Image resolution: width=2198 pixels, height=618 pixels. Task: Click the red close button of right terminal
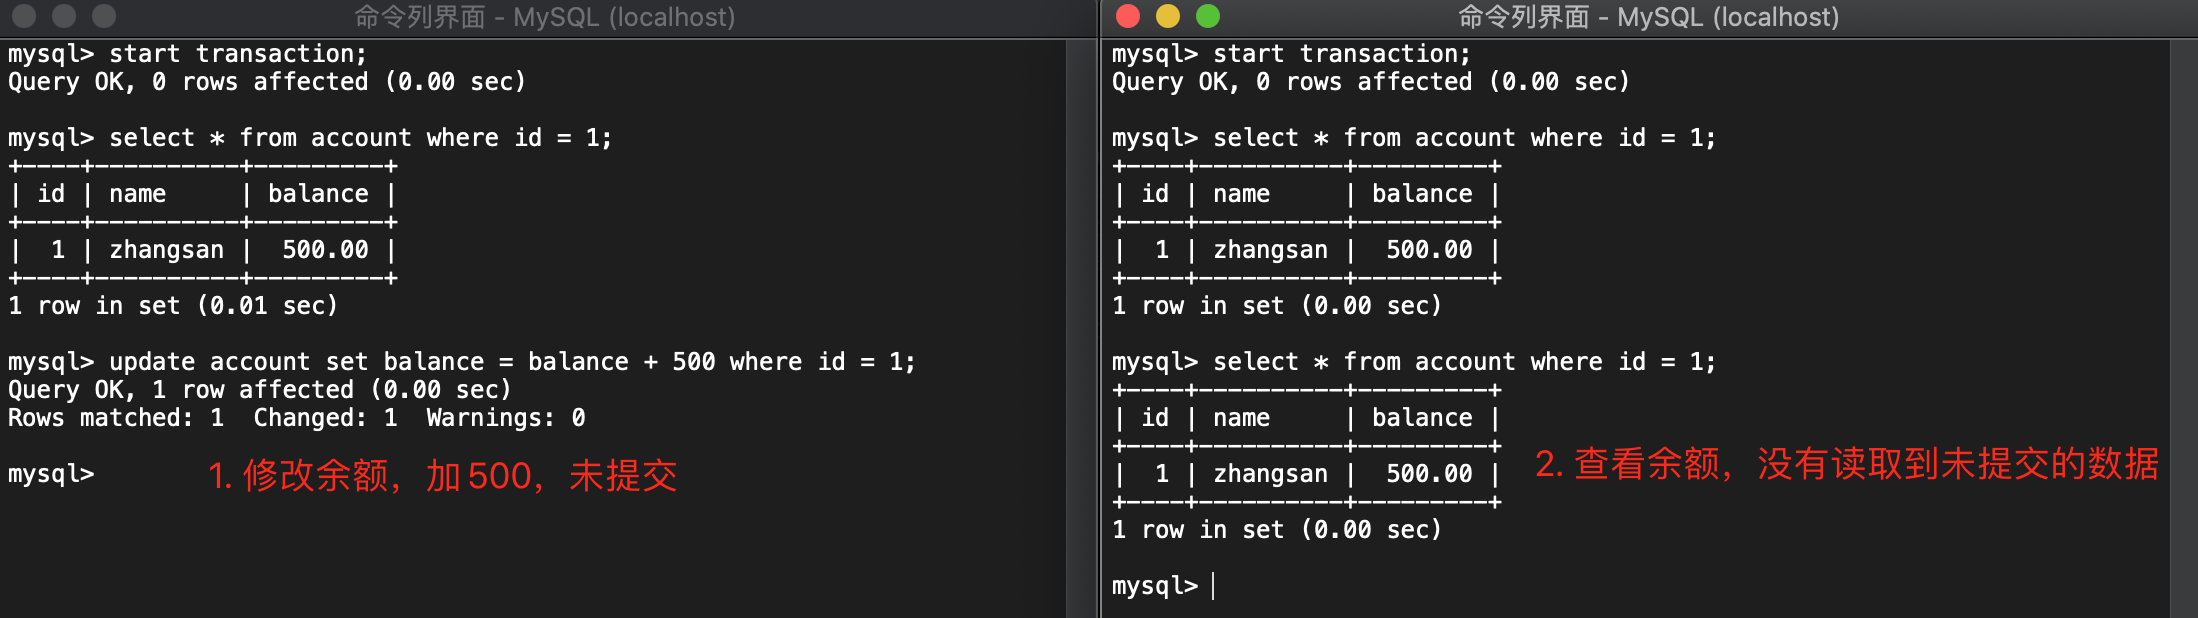pyautogui.click(x=1128, y=16)
